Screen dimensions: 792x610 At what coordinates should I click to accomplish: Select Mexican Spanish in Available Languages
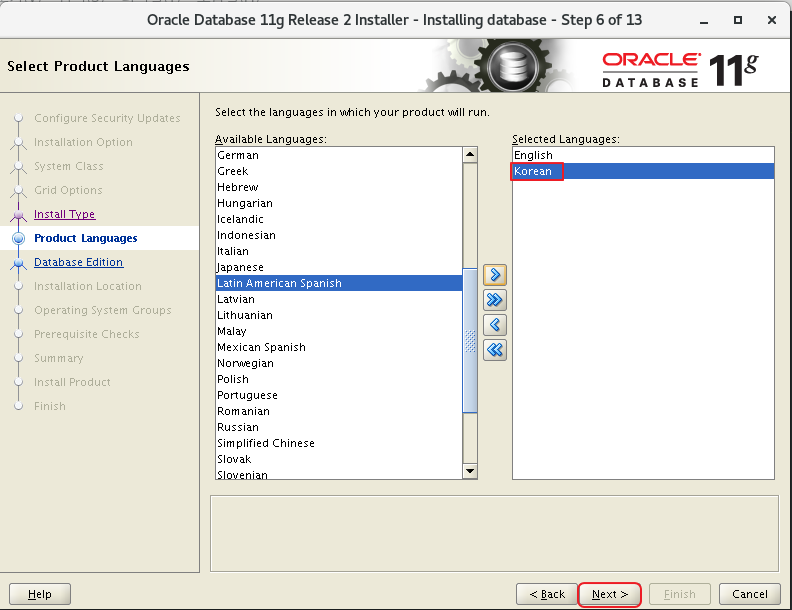pyautogui.click(x=338, y=347)
